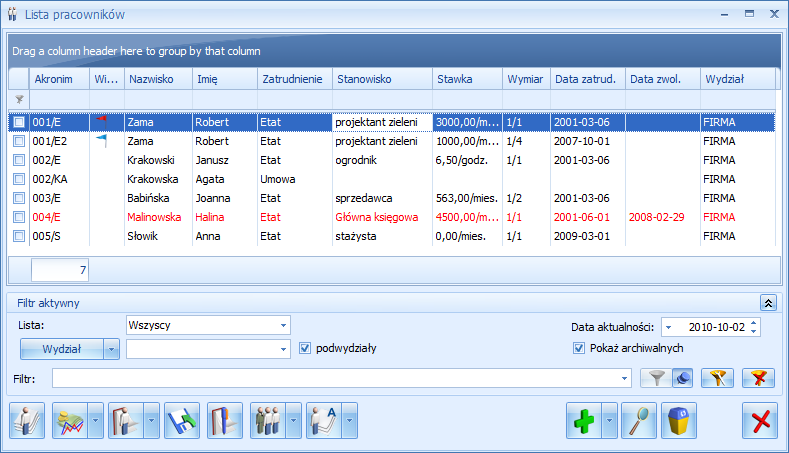The height and width of the screenshot is (453, 789).
Task: Sort by Akronim column header
Action: pos(59,79)
